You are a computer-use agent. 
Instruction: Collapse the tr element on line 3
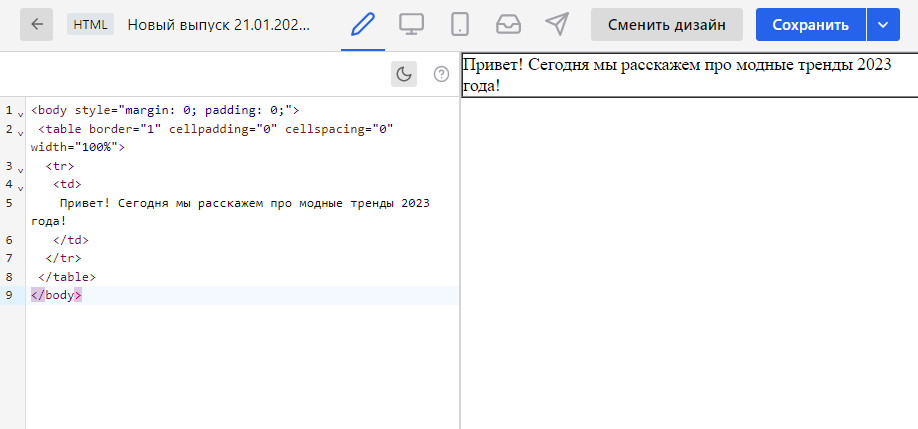[x=20, y=167]
